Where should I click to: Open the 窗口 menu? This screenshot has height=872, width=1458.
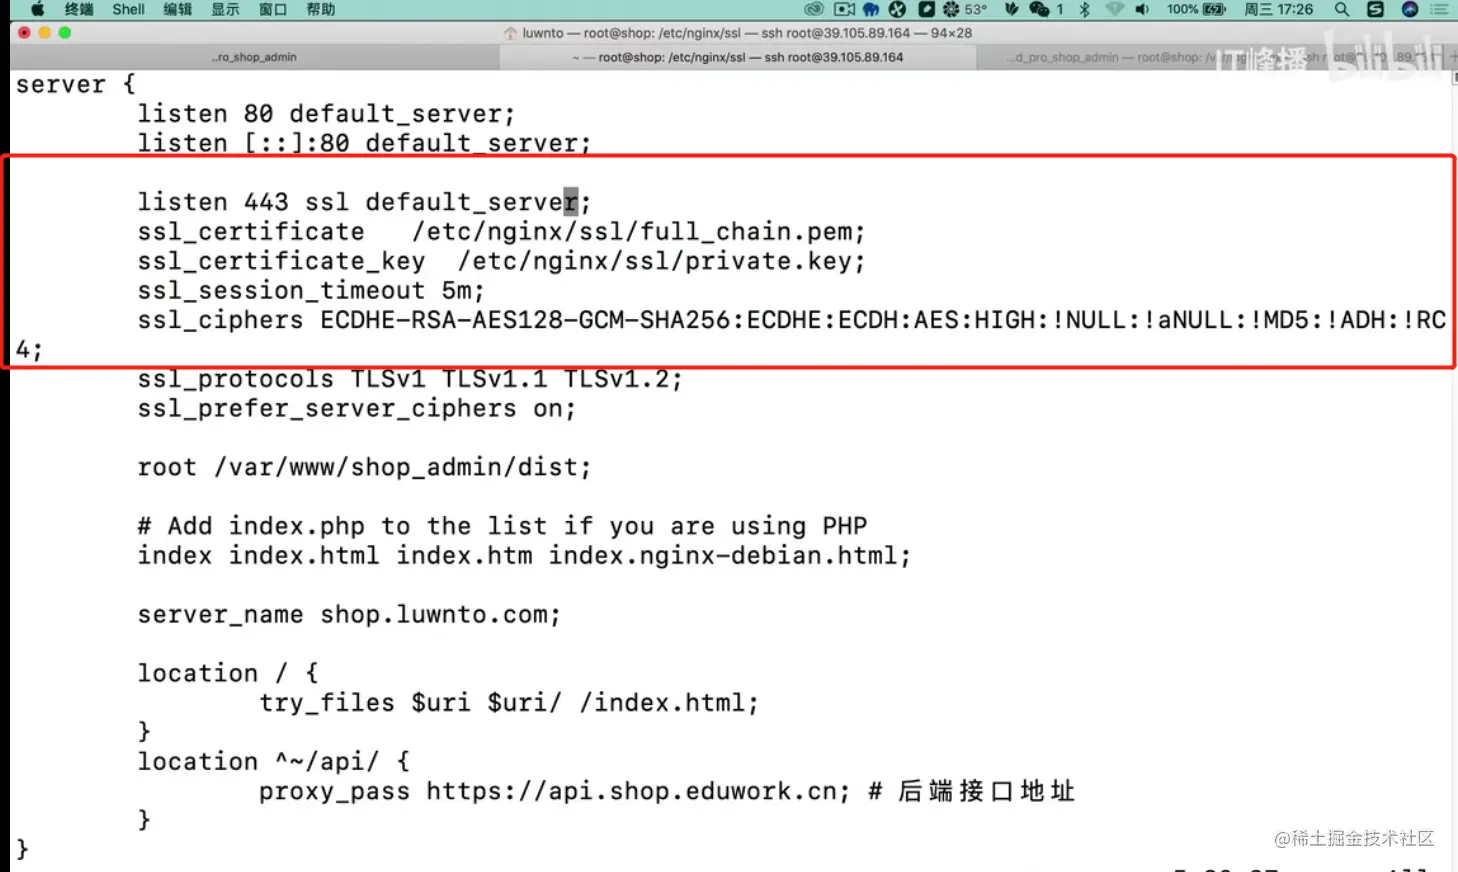[x=273, y=9]
